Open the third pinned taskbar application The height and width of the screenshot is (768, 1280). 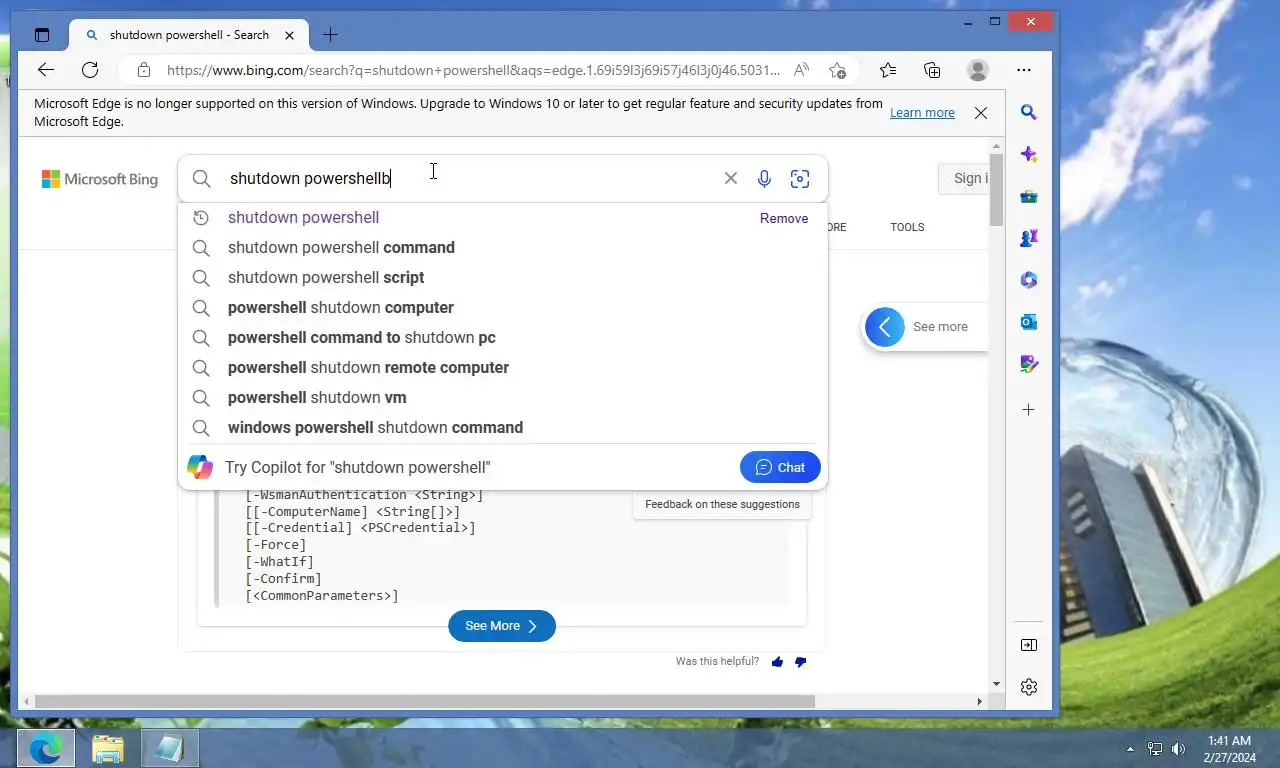[x=170, y=748]
